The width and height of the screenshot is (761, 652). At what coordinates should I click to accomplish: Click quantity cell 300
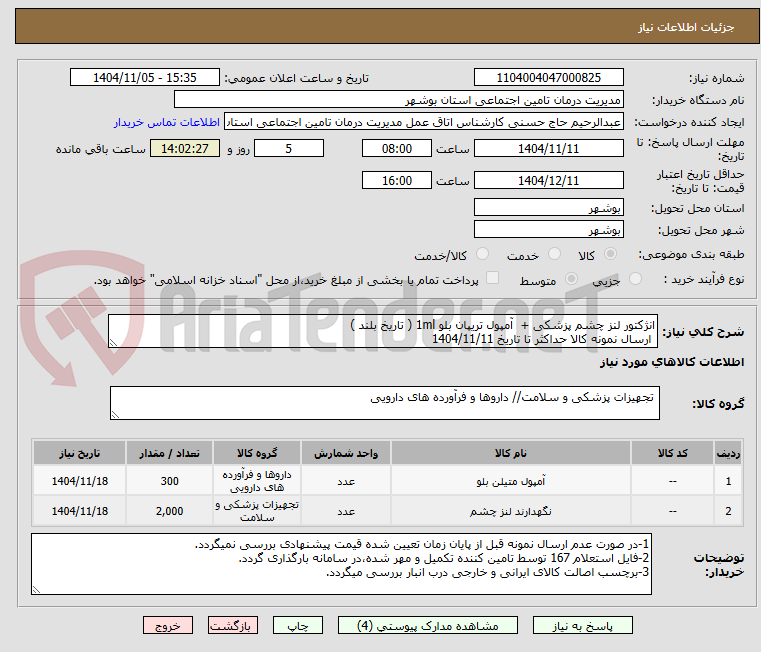coord(169,481)
